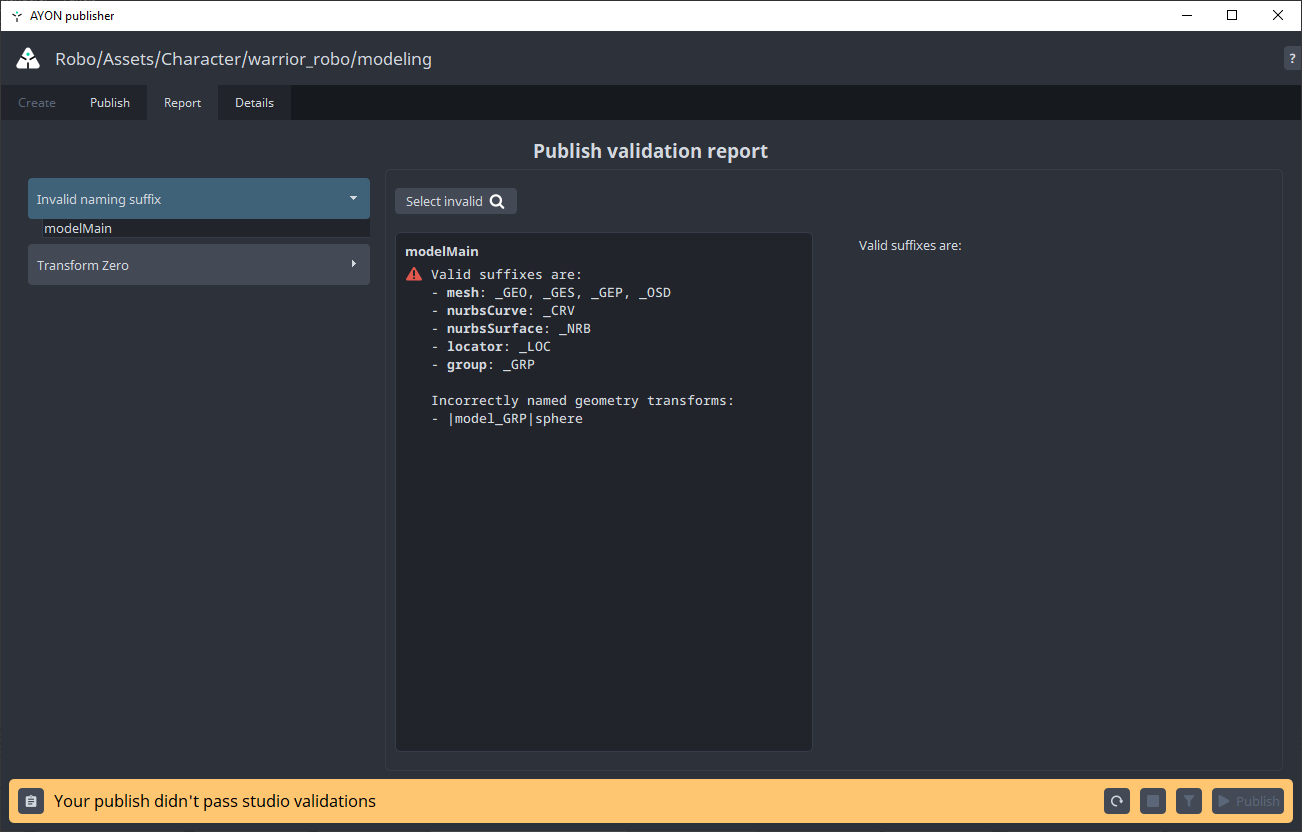Click the AYON publisher title bar icon
Image resolution: width=1302 pixels, height=832 pixels.
pos(16,15)
